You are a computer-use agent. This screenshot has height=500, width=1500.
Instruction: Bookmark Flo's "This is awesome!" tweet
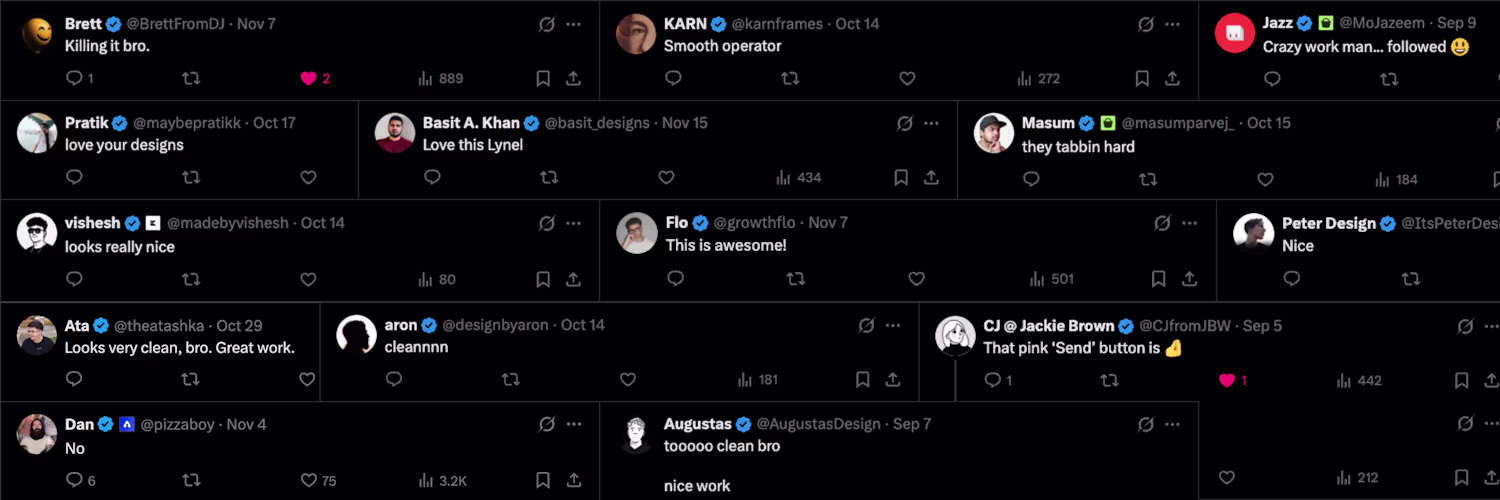(x=1158, y=279)
